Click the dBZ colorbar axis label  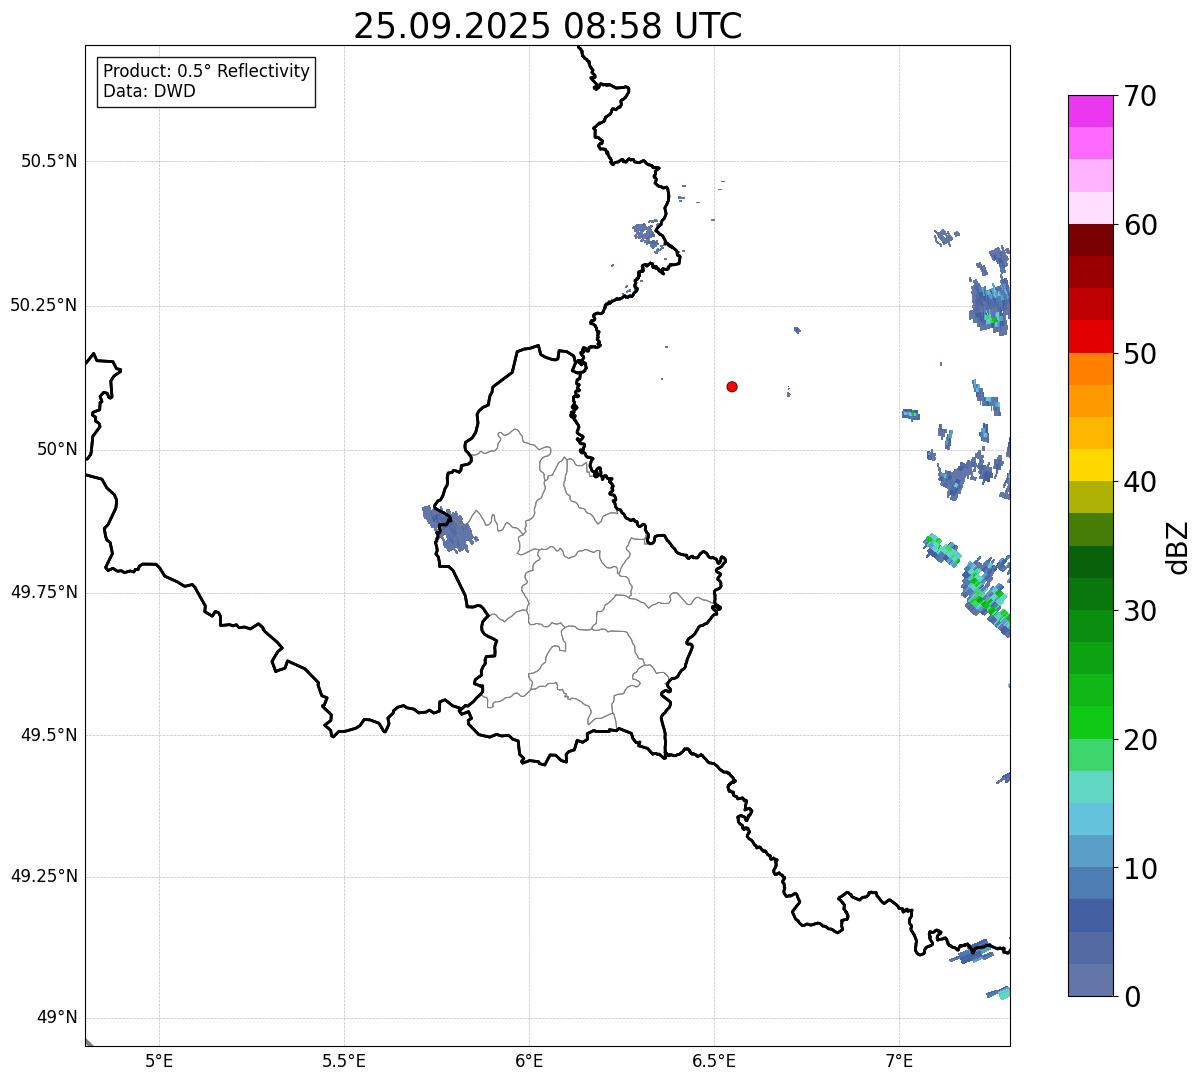[1179, 546]
